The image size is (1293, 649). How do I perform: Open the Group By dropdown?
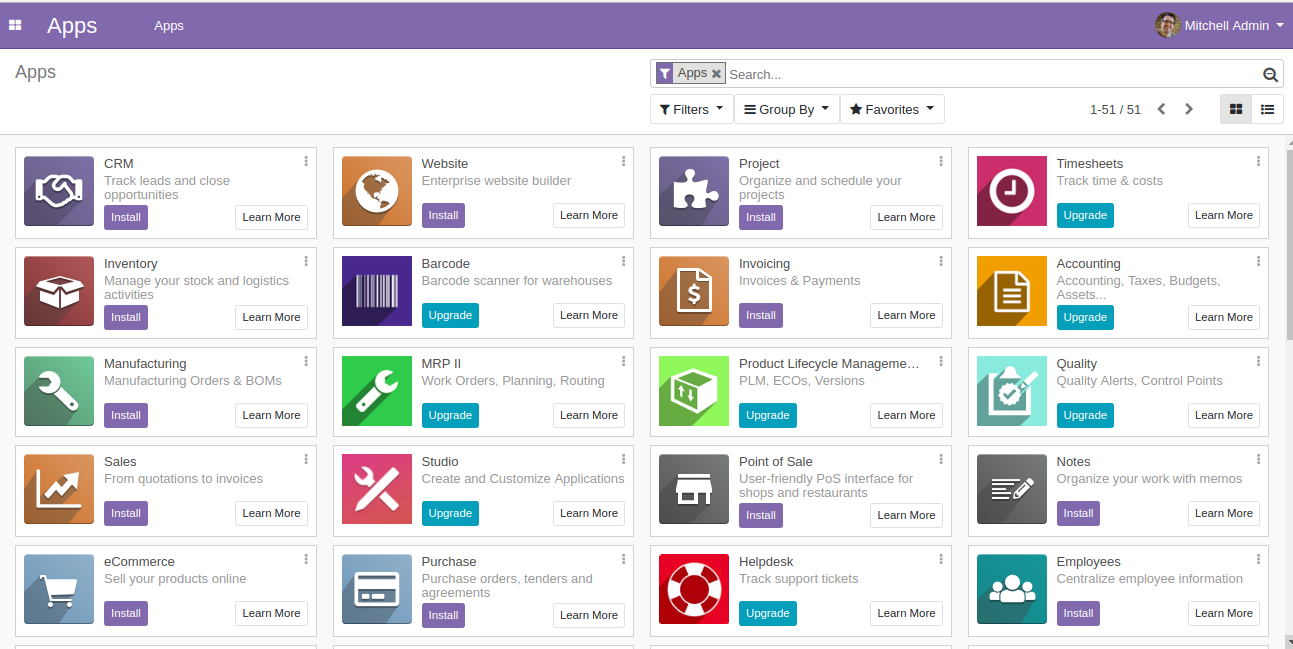coord(786,109)
